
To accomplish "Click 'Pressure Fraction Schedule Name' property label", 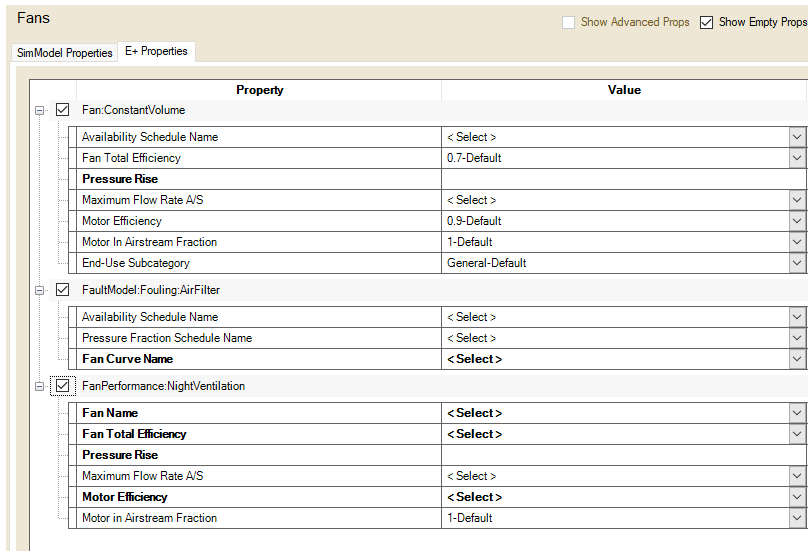I will 167,338.
